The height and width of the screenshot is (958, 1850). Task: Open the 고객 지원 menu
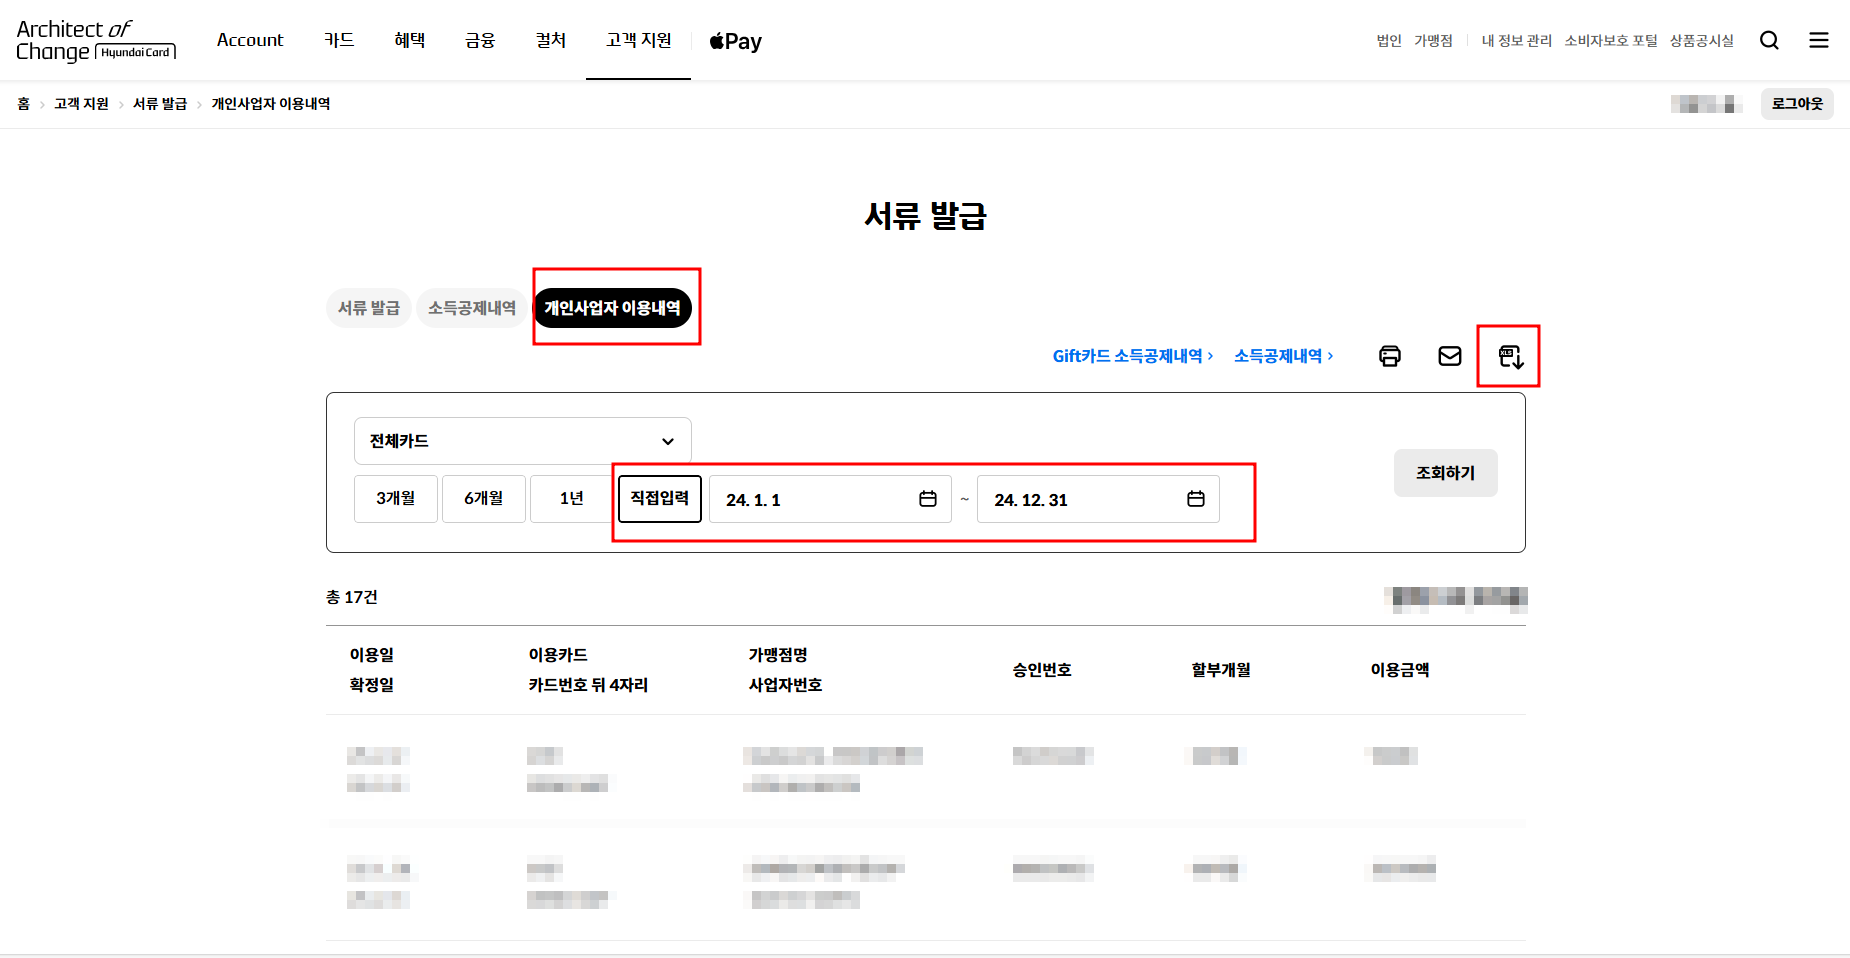click(x=638, y=40)
